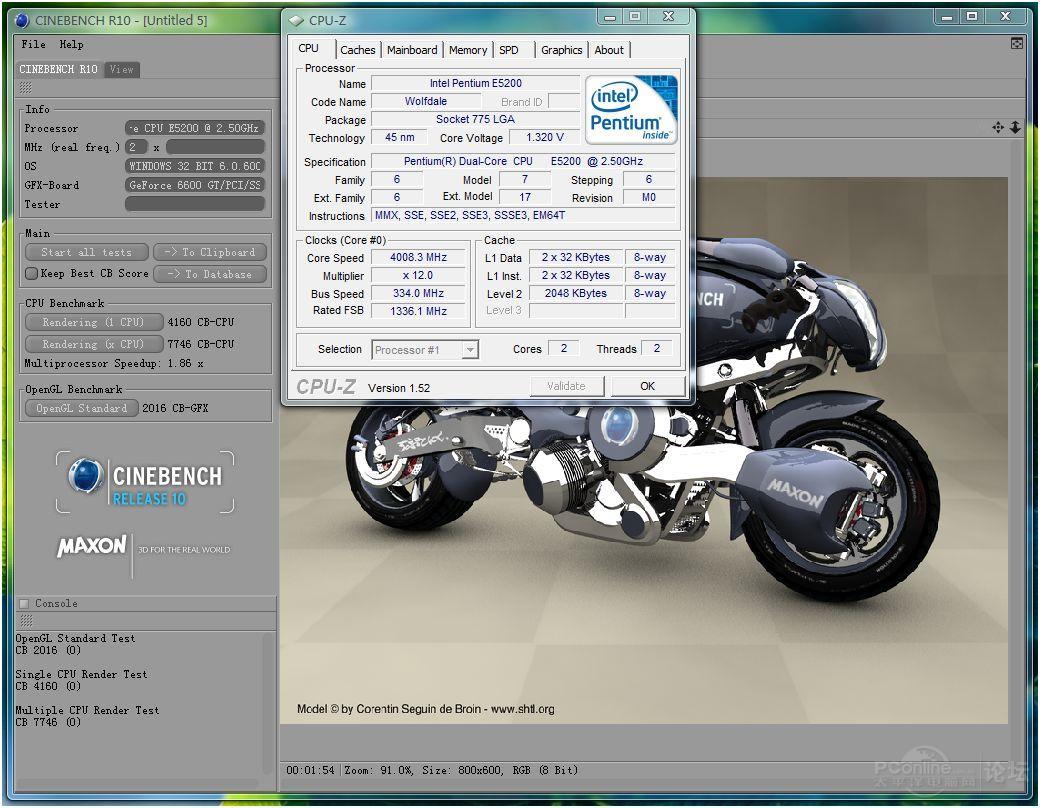The width and height of the screenshot is (1040, 808).
Task: Click the "Multiprocessor Speedup: 1.86 x" text
Action: coord(114,364)
